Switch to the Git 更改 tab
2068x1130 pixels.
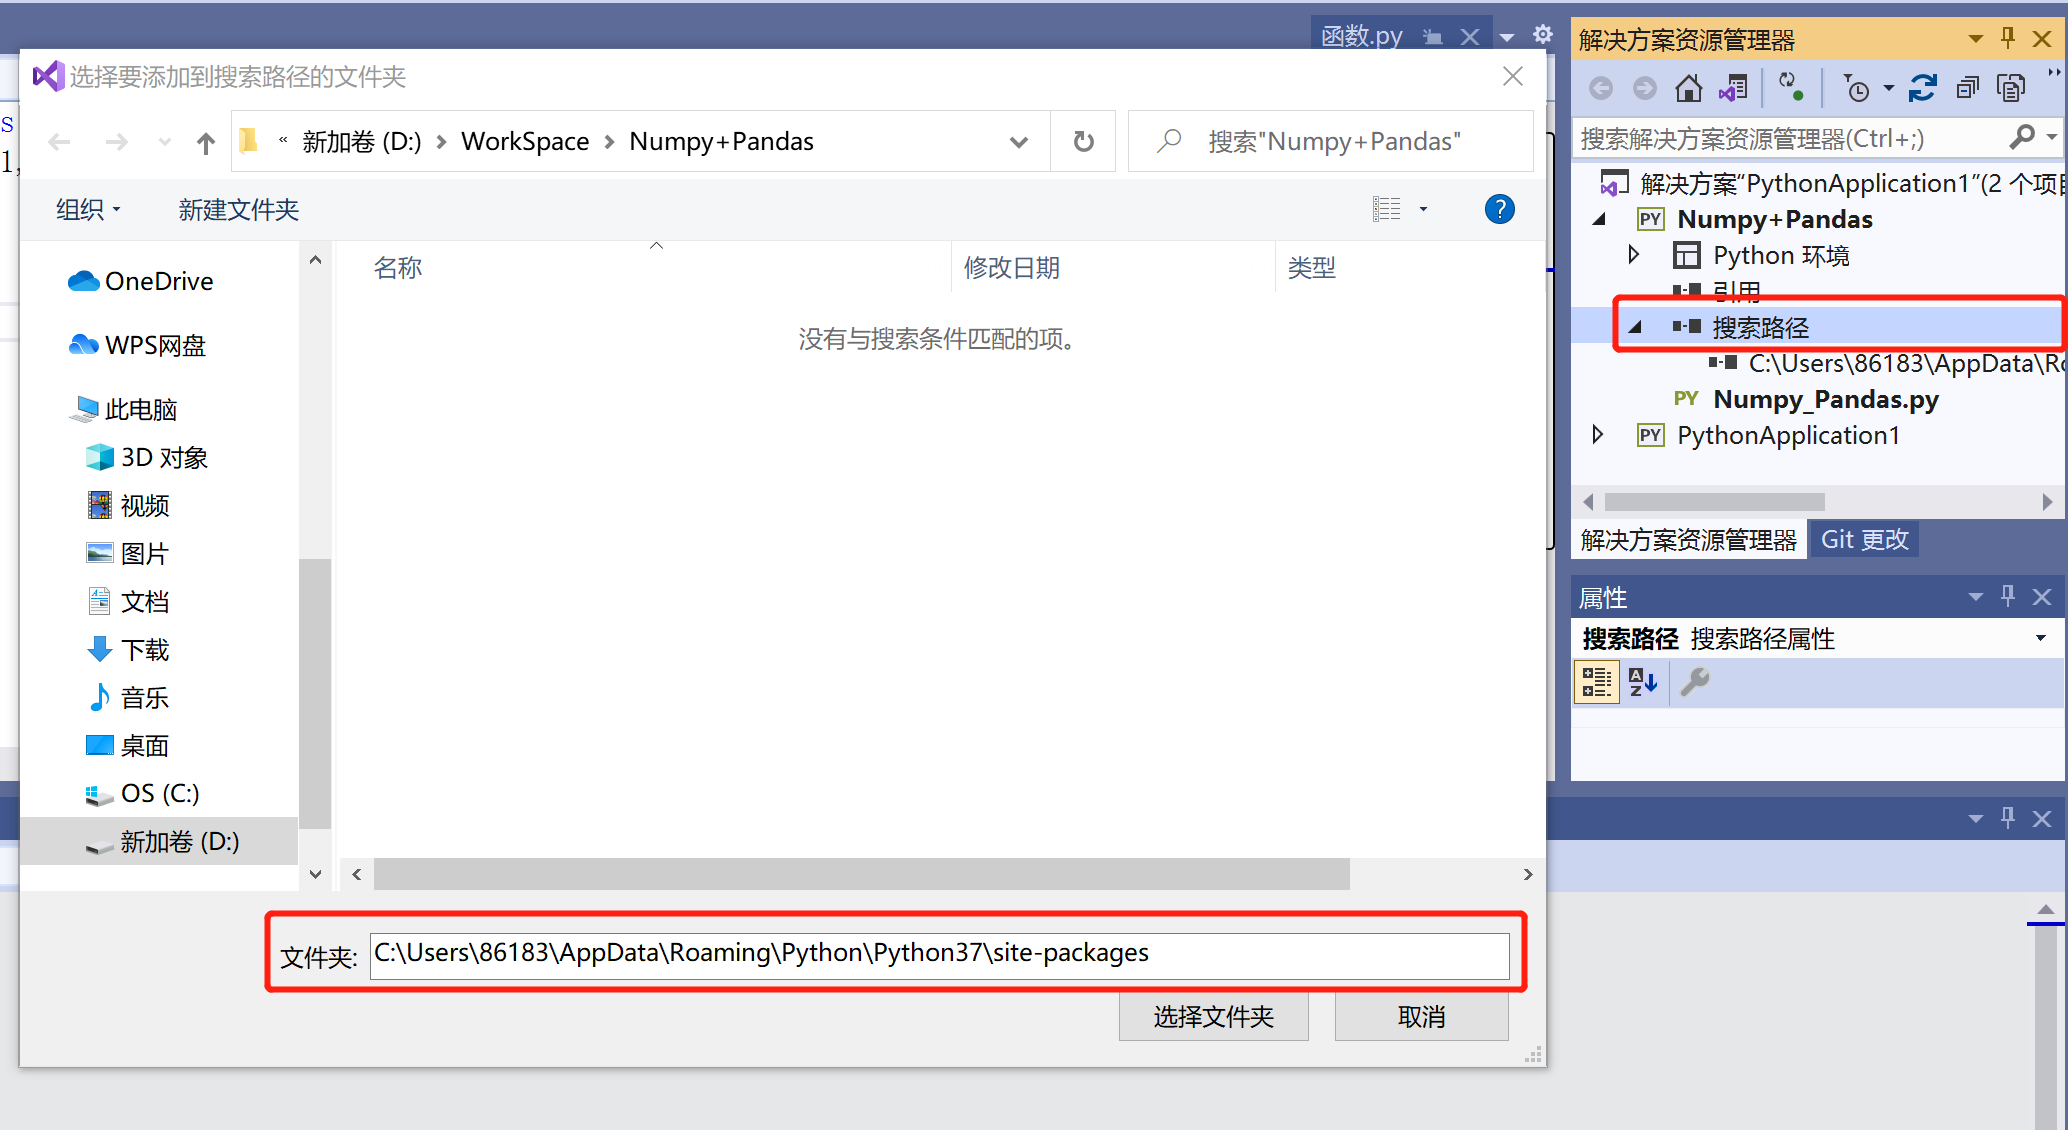coord(1863,538)
